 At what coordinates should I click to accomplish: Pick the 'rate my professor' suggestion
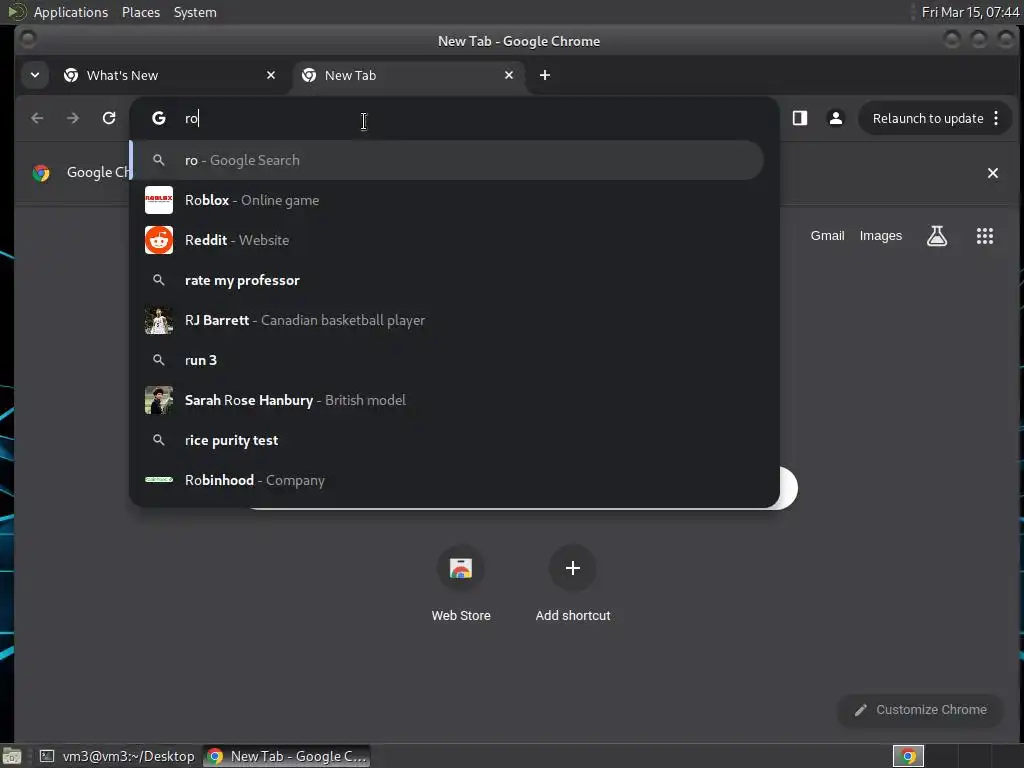[447, 280]
